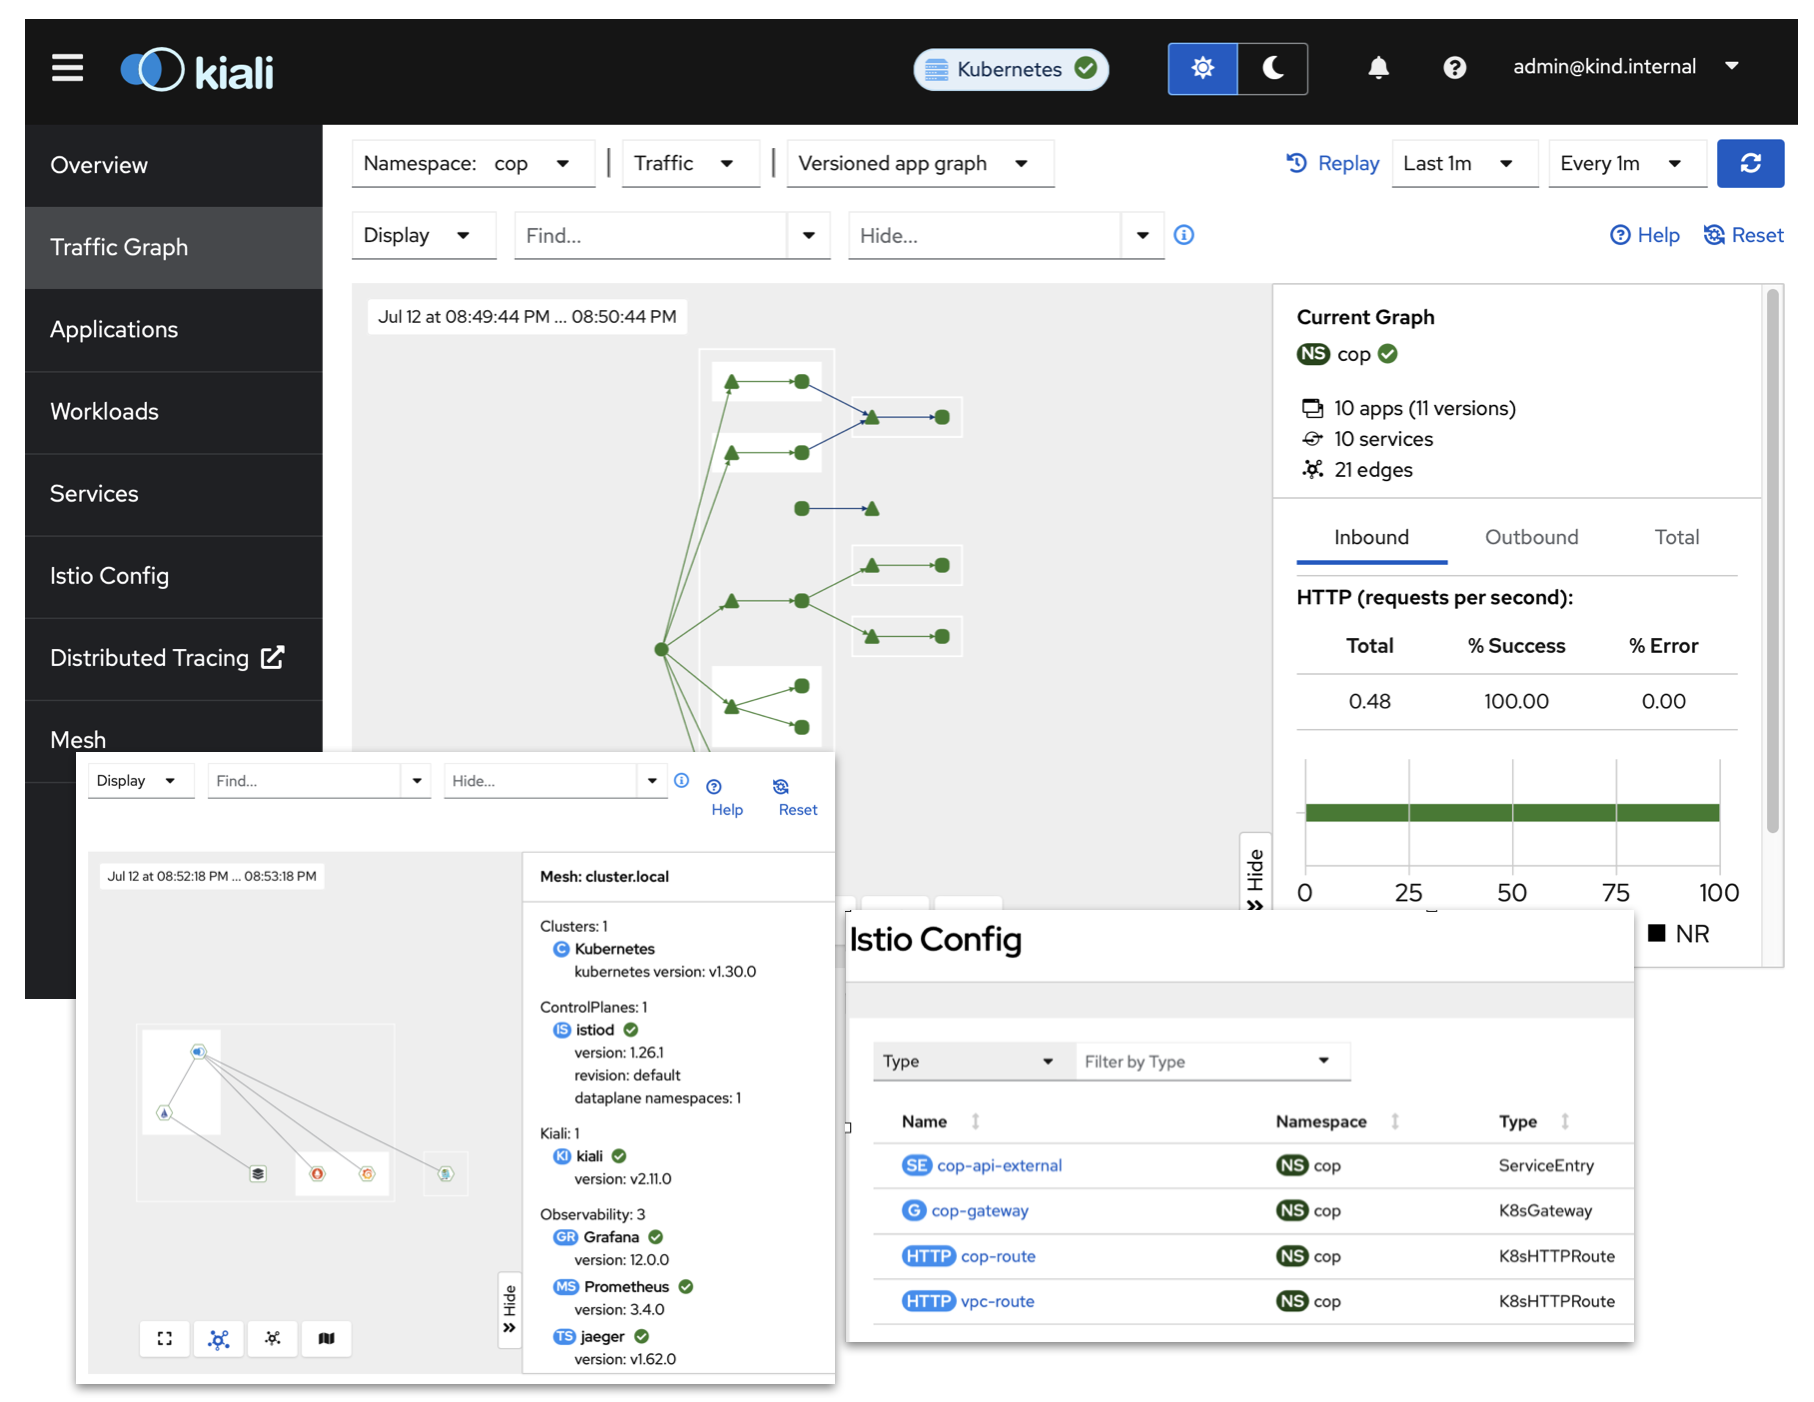Refresh the traffic graph with blue refresh icon

point(1750,163)
